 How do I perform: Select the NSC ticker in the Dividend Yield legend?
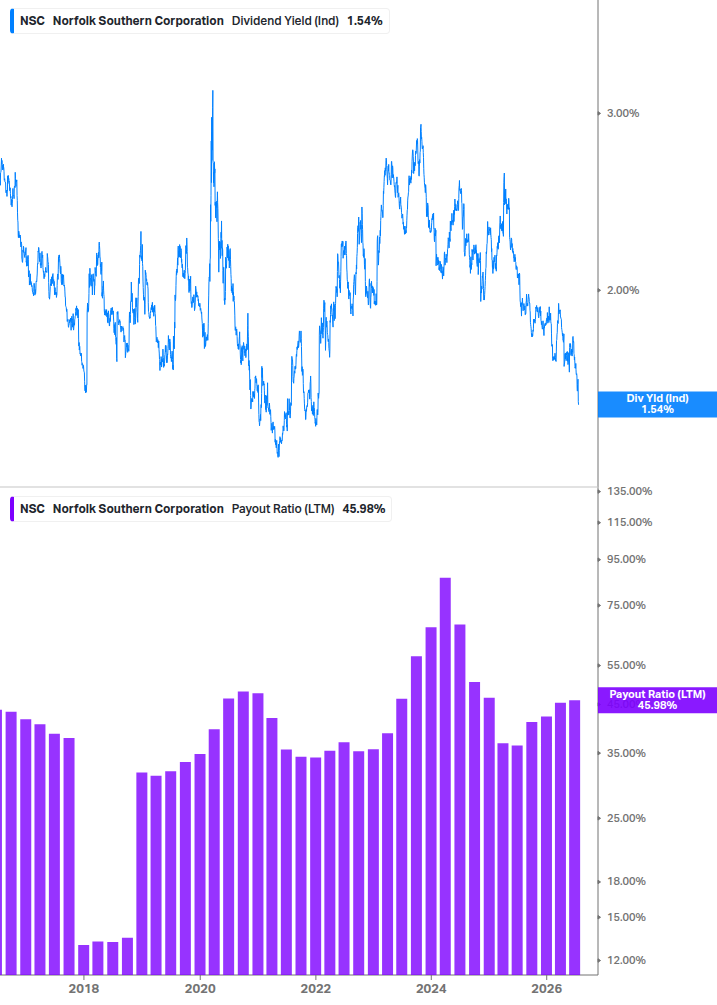[32, 21]
